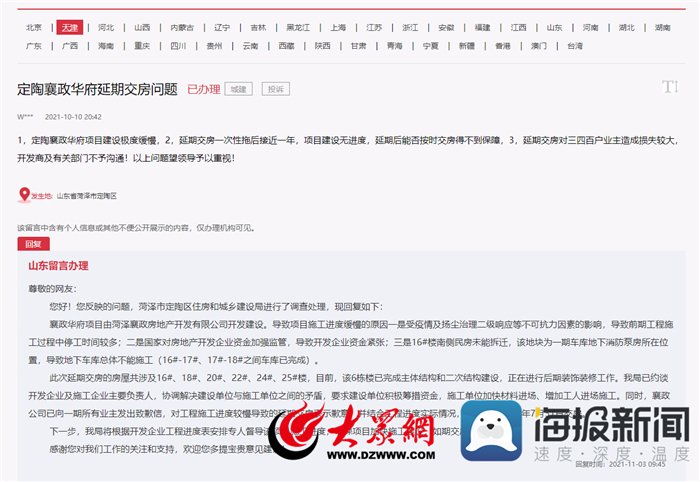Open the 云南 link
The width and height of the screenshot is (700, 482).
click(250, 46)
